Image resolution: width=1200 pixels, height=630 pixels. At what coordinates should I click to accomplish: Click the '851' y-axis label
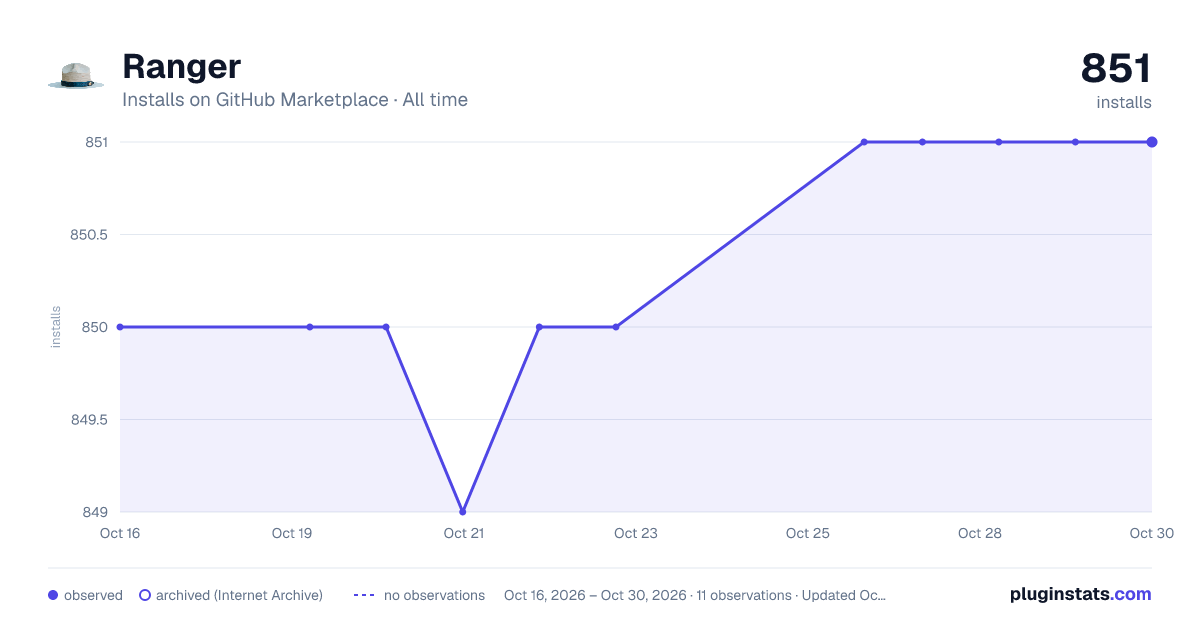coord(96,142)
